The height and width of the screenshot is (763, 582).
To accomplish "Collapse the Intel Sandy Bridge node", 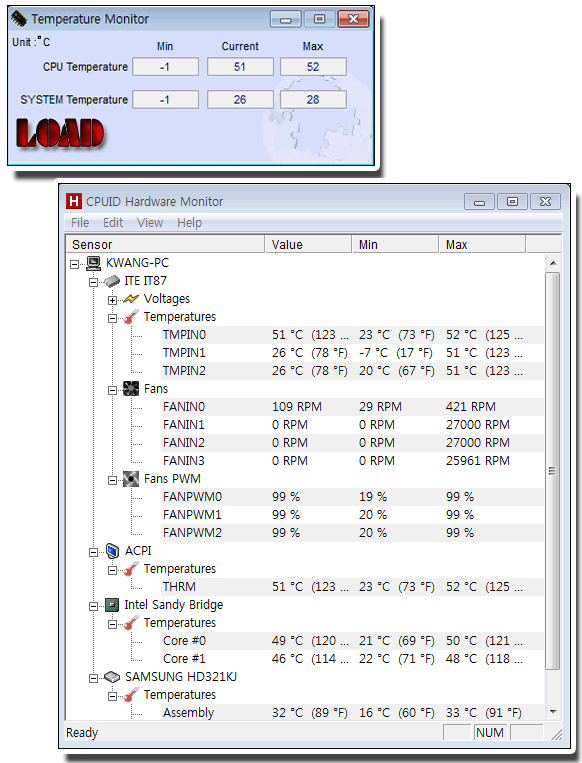I will point(93,606).
